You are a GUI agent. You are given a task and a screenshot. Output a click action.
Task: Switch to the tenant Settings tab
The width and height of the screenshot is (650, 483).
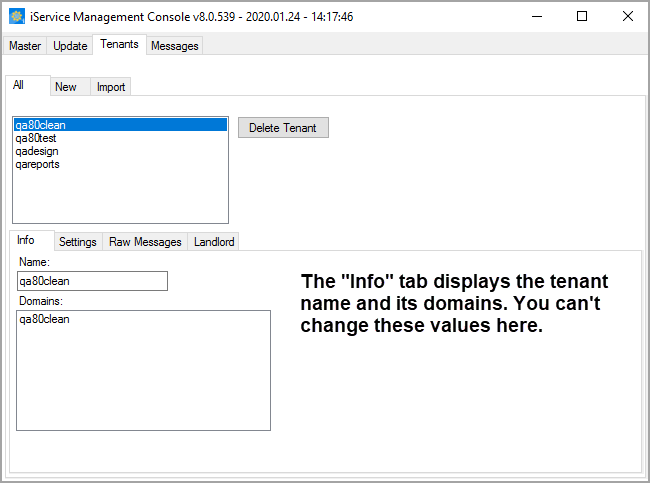78,242
